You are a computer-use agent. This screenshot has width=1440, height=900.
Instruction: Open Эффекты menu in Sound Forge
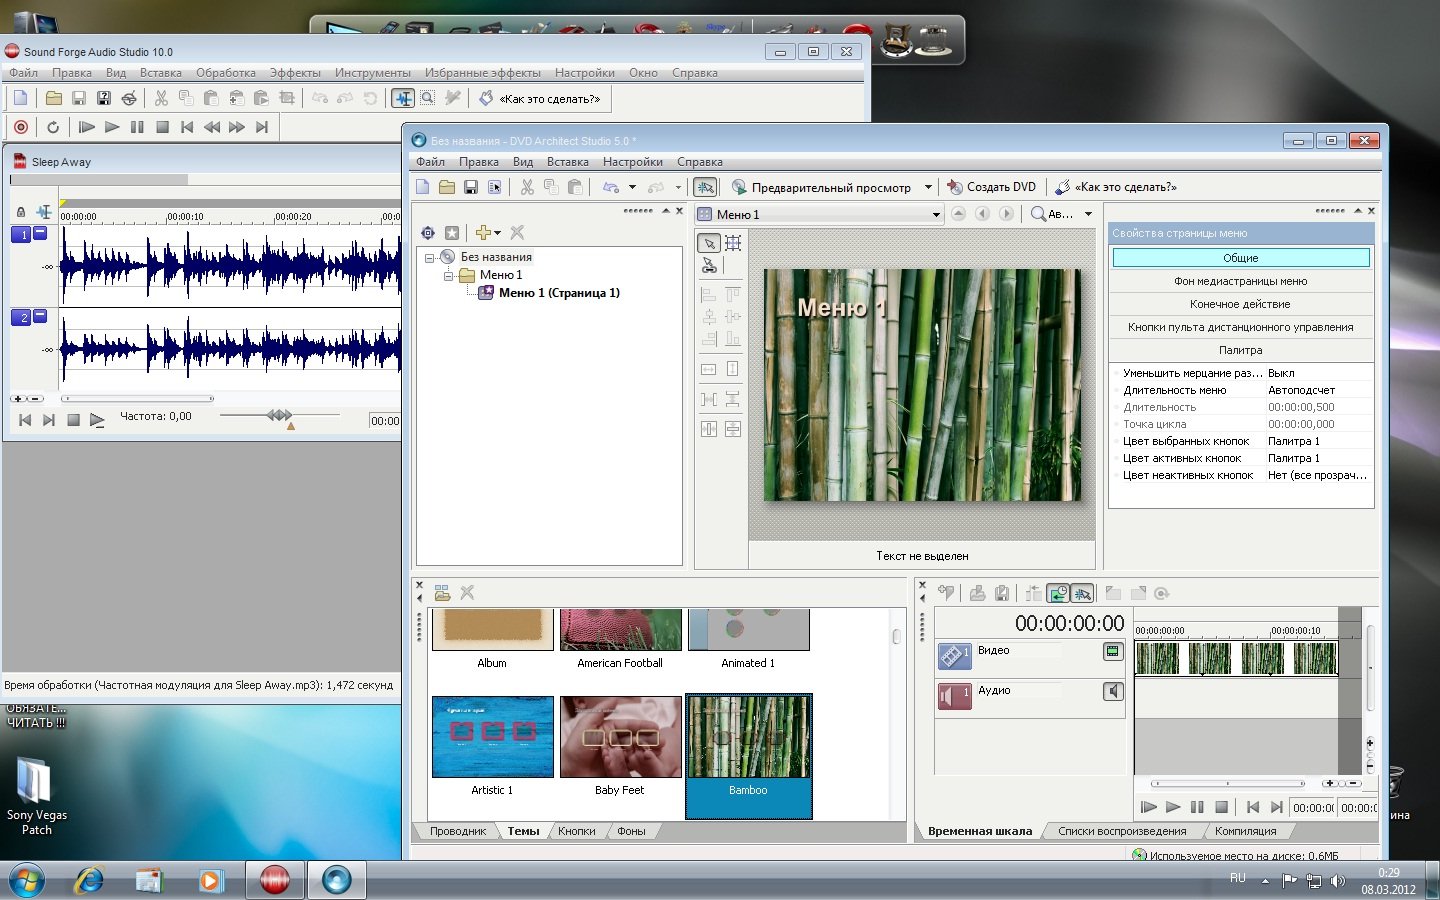click(x=295, y=73)
